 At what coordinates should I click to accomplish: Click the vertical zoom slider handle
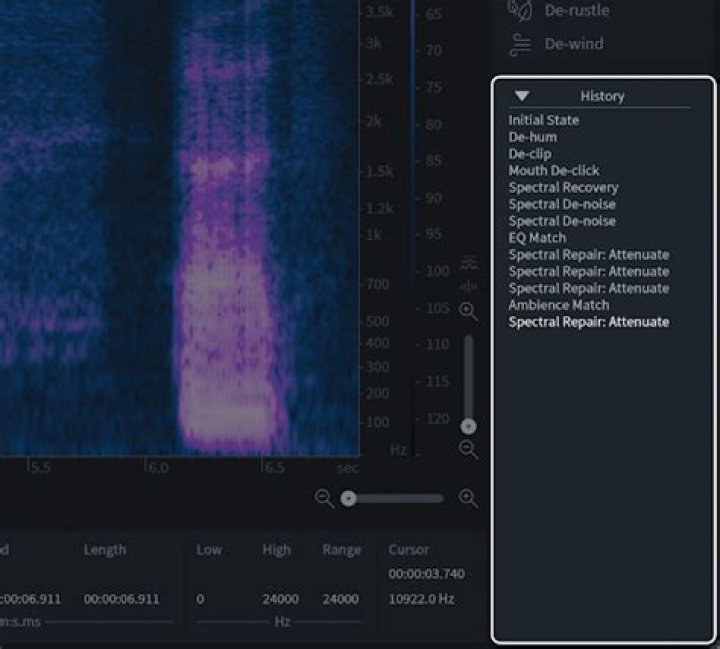(x=468, y=426)
